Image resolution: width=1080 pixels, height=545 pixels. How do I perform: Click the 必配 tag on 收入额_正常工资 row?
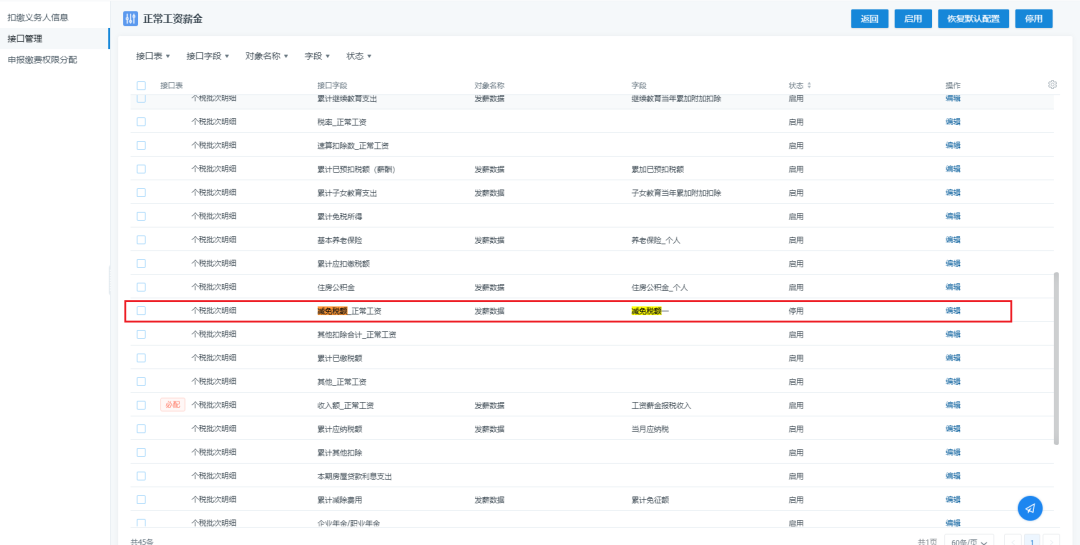172,405
